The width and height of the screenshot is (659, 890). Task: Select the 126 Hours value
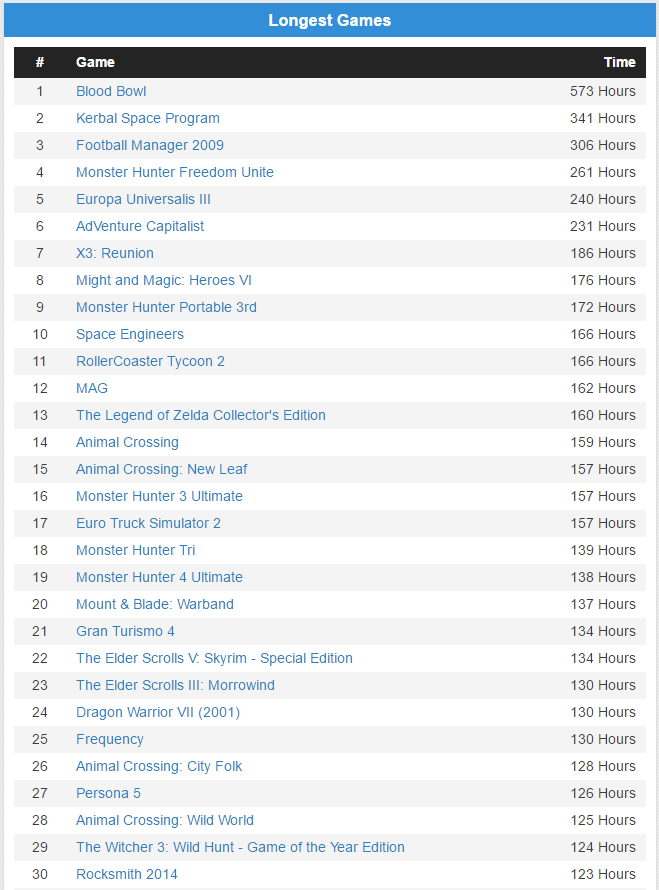603,793
